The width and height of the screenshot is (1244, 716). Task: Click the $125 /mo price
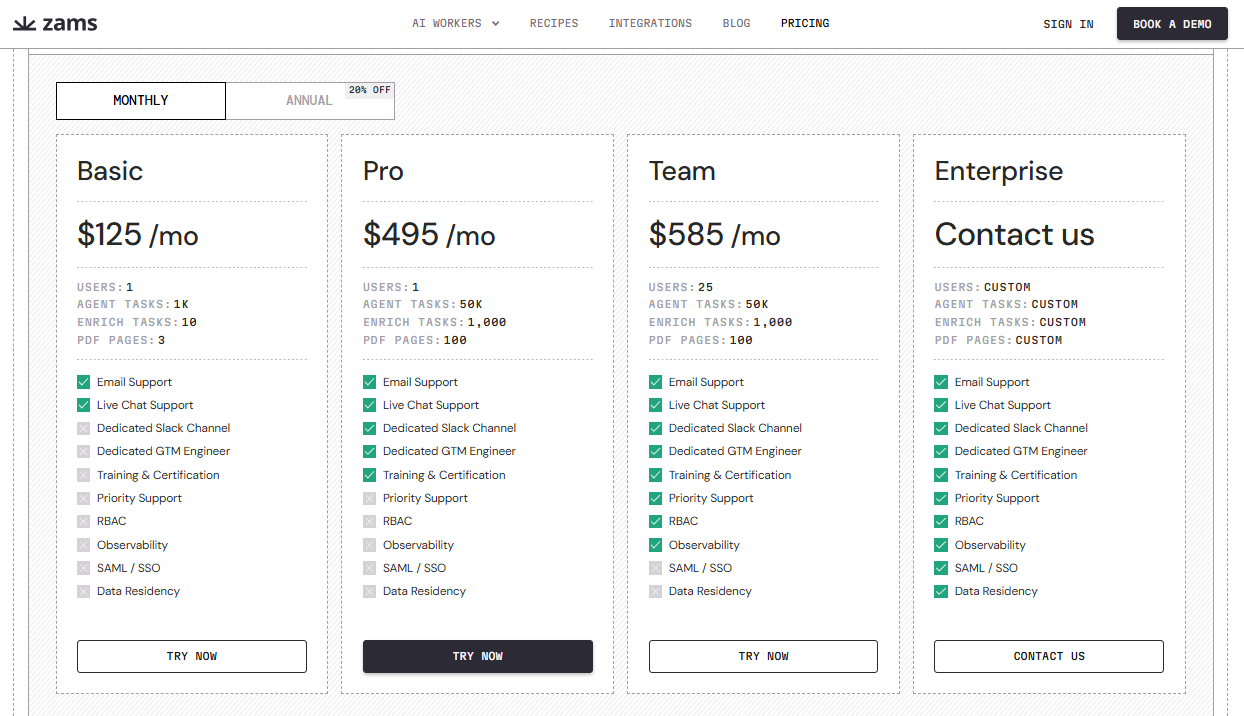point(138,234)
